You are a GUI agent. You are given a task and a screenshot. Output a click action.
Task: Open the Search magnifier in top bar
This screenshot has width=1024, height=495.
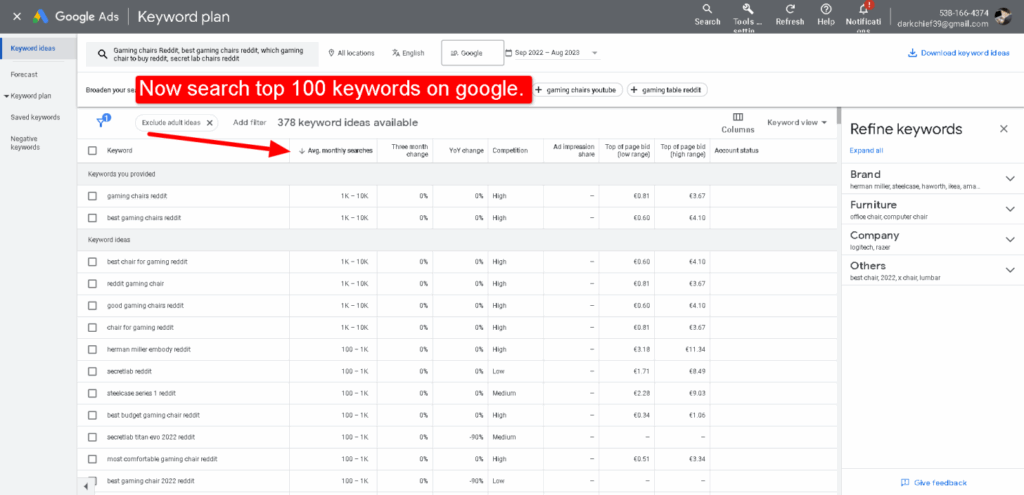click(x=707, y=9)
